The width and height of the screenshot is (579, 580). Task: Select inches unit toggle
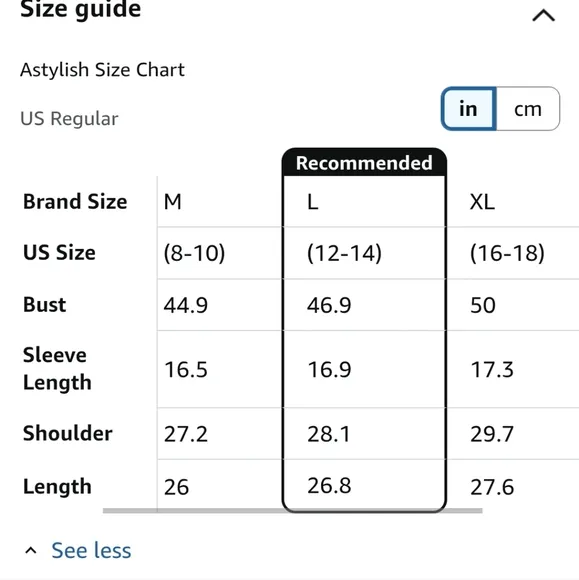[x=468, y=109]
